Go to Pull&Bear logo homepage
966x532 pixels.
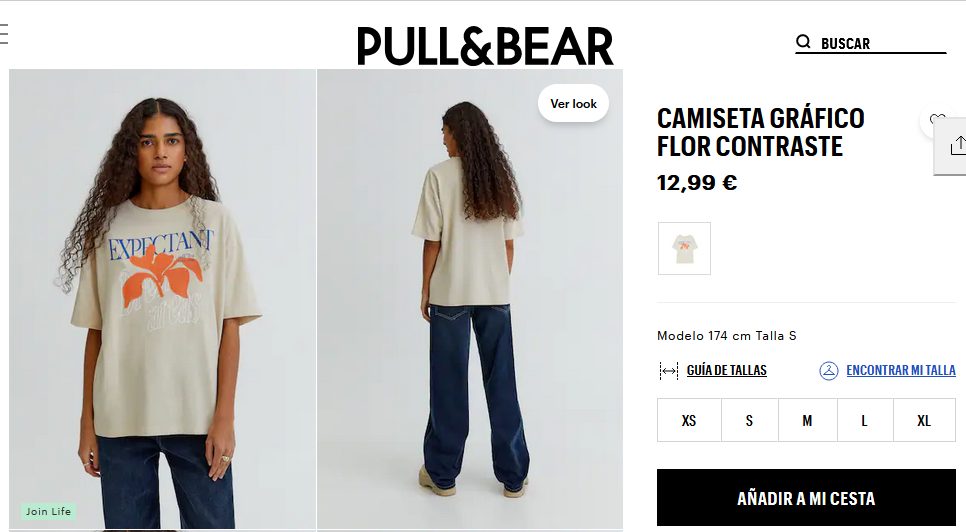pos(485,46)
